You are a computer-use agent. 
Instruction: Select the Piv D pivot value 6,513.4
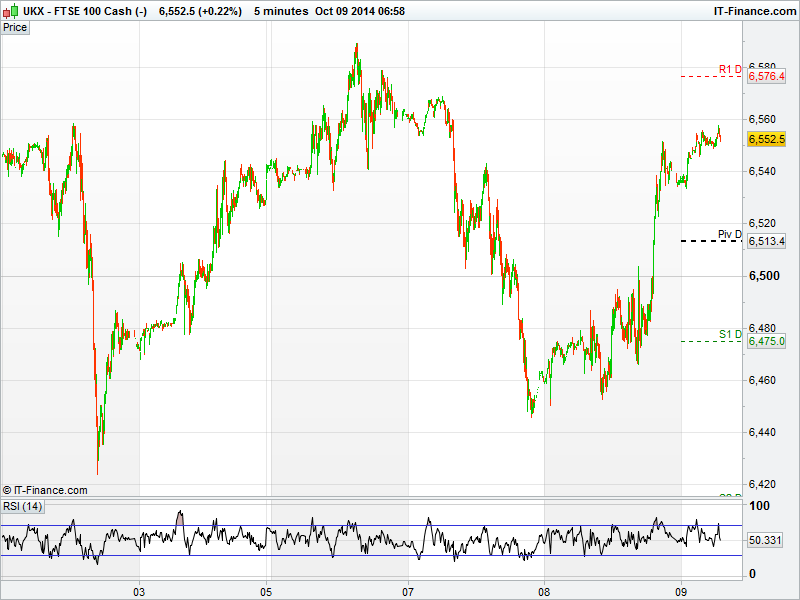point(767,241)
